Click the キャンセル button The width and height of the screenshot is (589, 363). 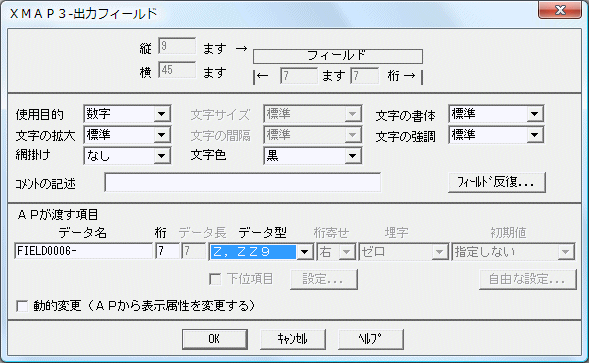pyautogui.click(x=293, y=339)
